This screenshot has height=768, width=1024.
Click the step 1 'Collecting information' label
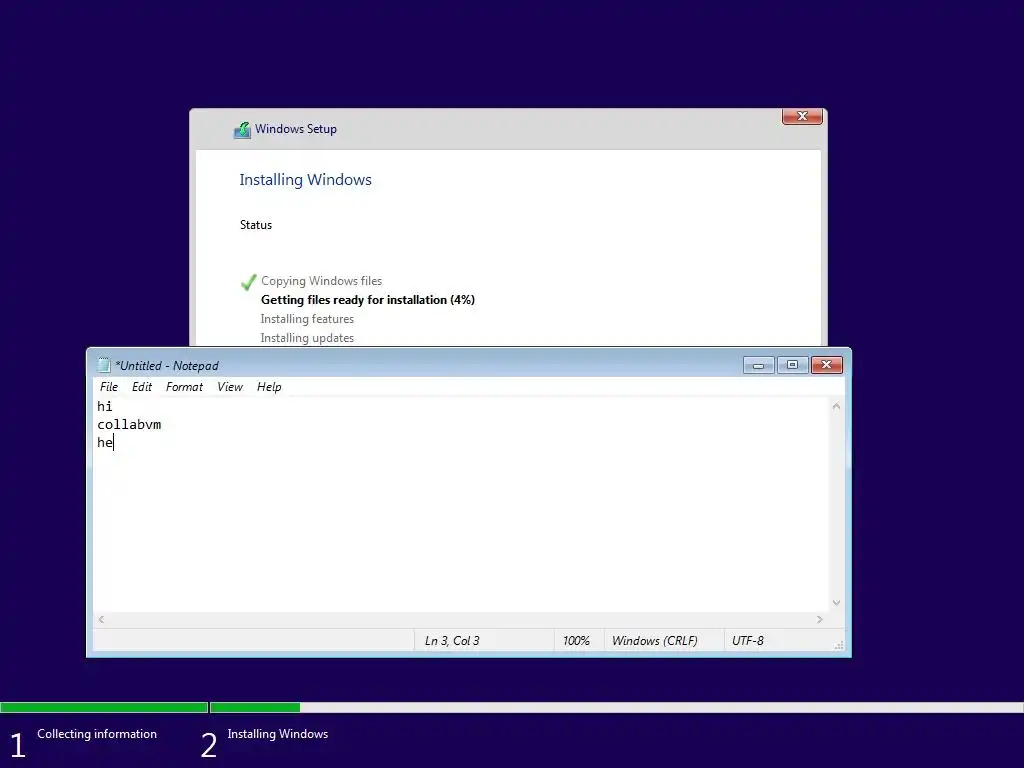pos(97,734)
